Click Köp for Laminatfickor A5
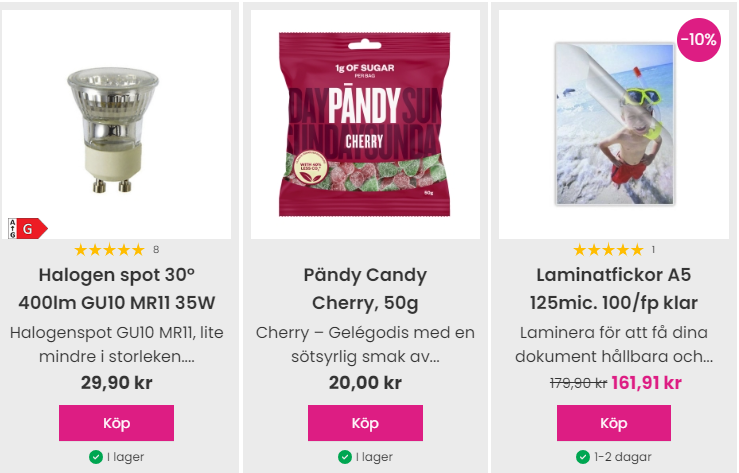 [x=614, y=423]
